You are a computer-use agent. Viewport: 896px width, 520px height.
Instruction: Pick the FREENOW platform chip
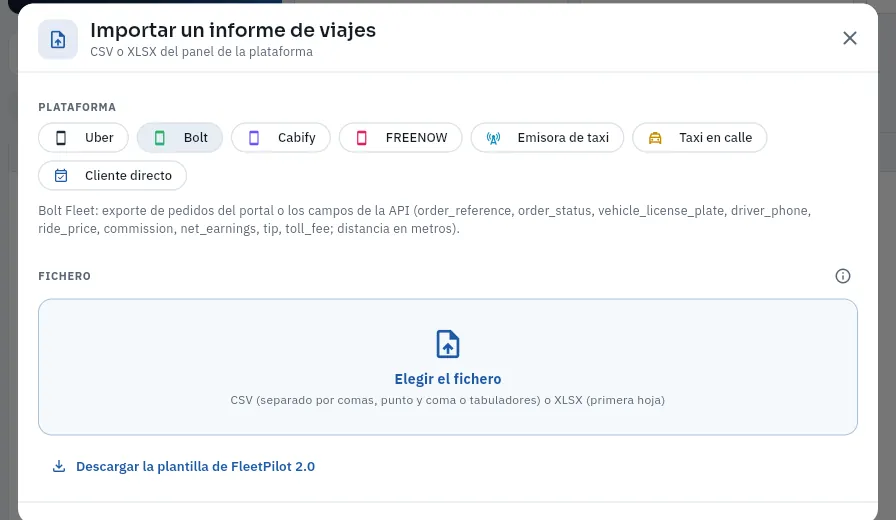point(401,138)
